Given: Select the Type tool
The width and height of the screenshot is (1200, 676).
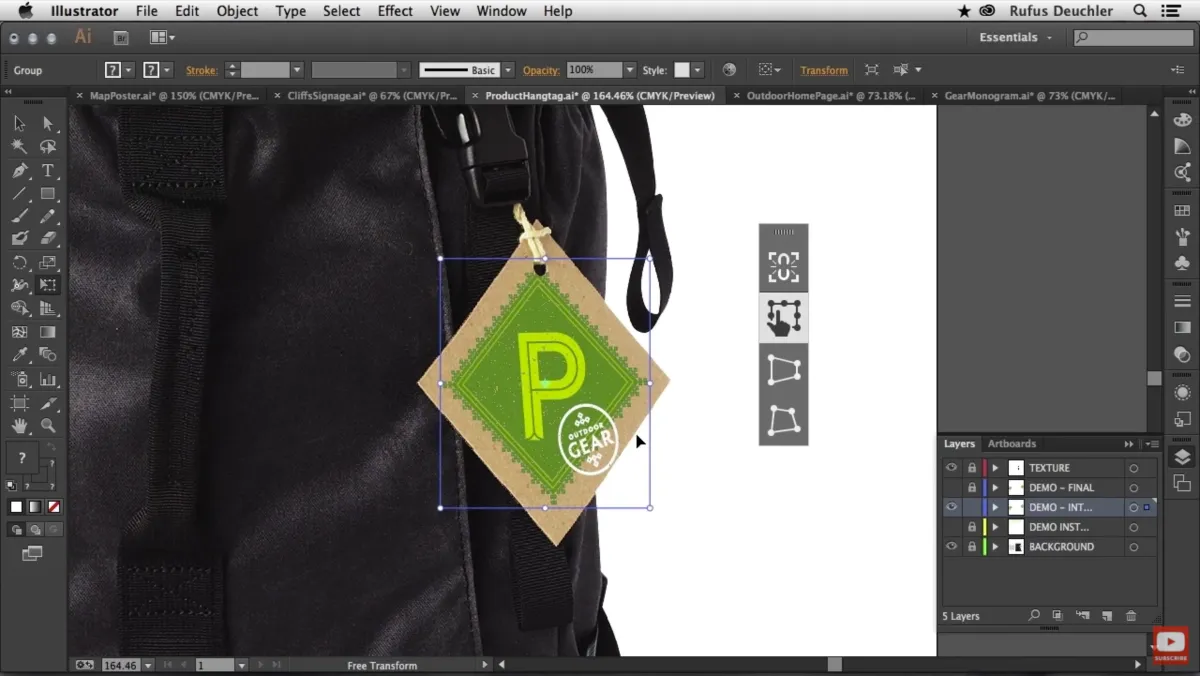Looking at the screenshot, I should [47, 171].
